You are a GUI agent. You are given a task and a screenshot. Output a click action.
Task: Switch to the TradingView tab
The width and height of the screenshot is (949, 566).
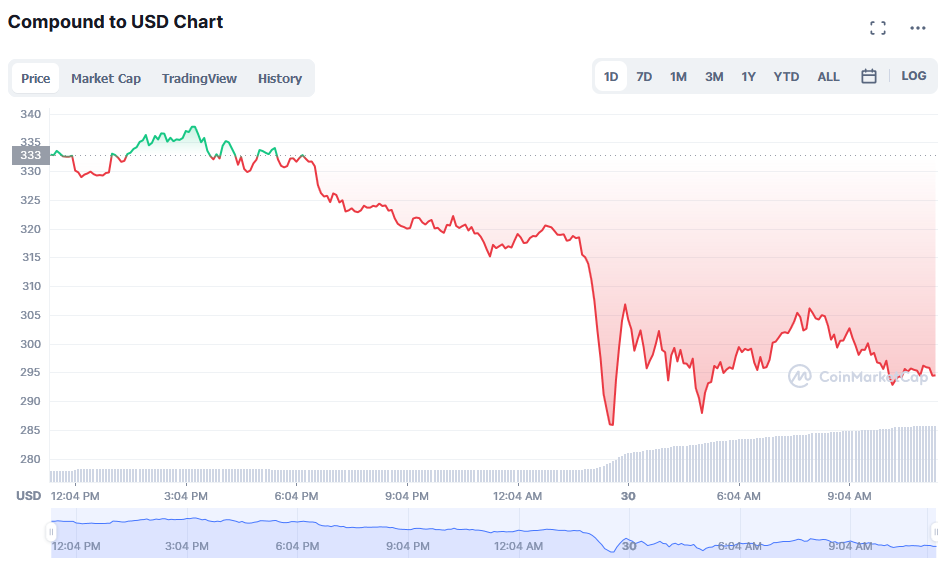[x=200, y=78]
